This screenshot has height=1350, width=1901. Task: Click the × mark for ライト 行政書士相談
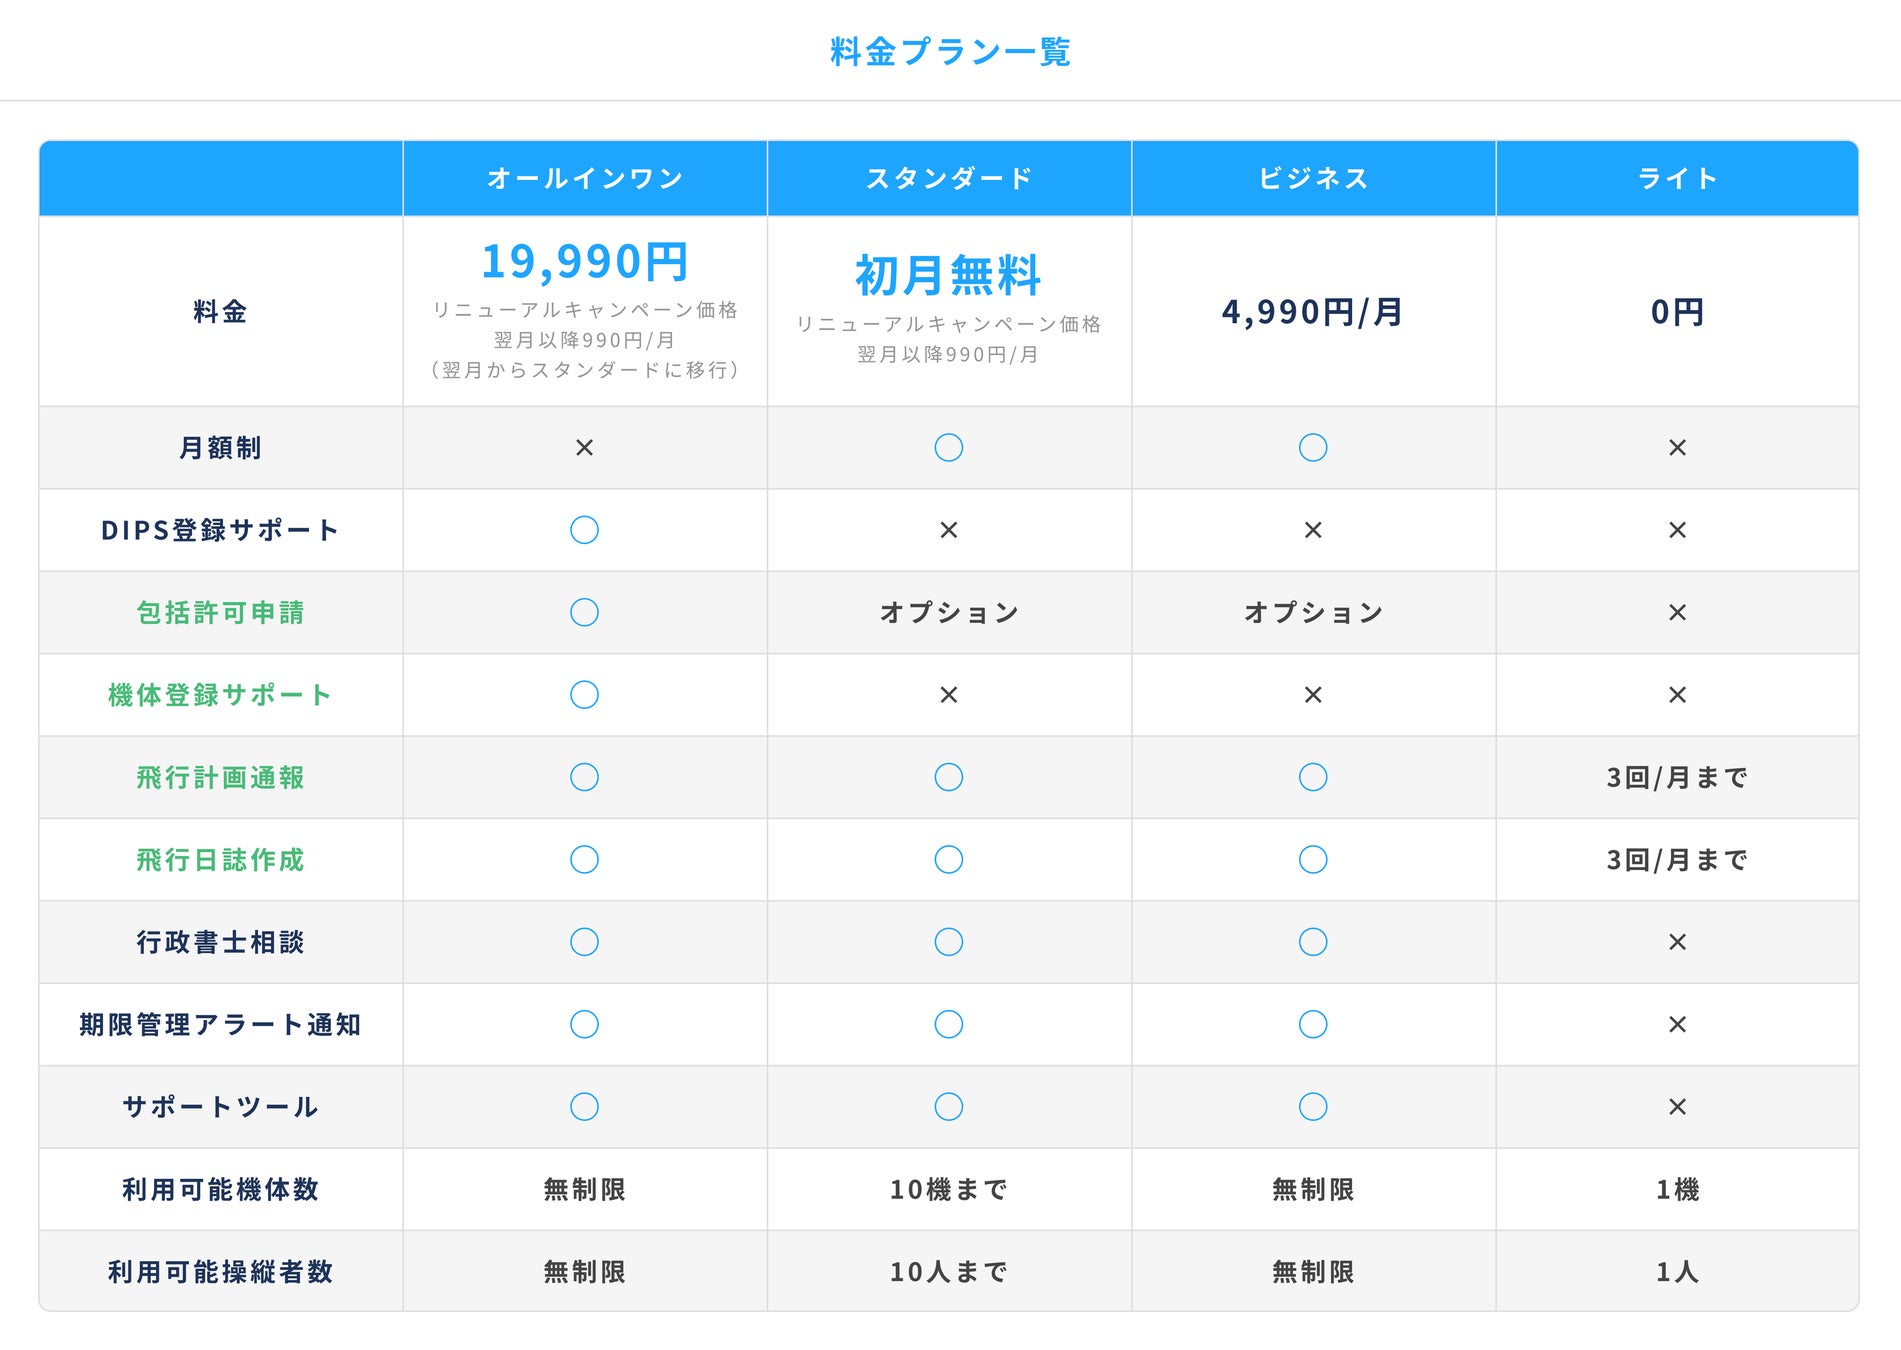coord(1677,942)
